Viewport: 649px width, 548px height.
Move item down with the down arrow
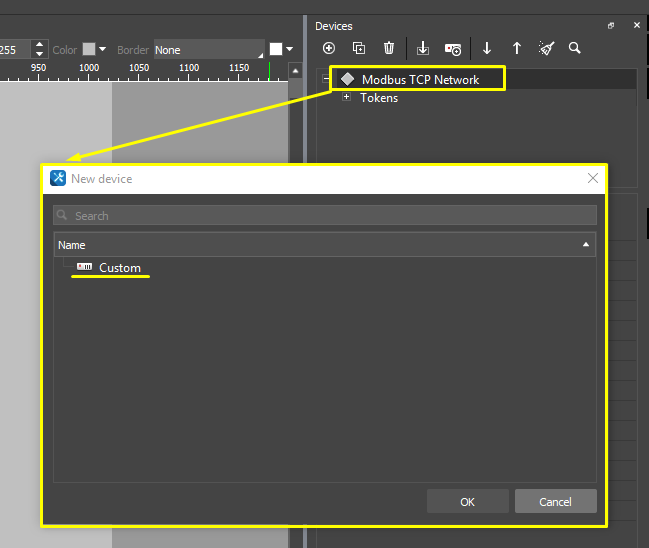point(487,48)
